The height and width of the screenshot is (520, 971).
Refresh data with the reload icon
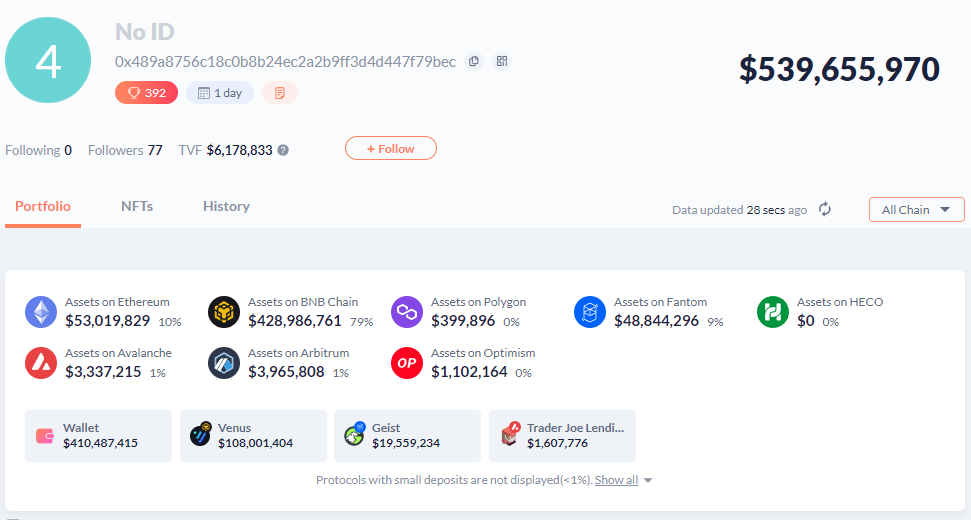coord(824,209)
